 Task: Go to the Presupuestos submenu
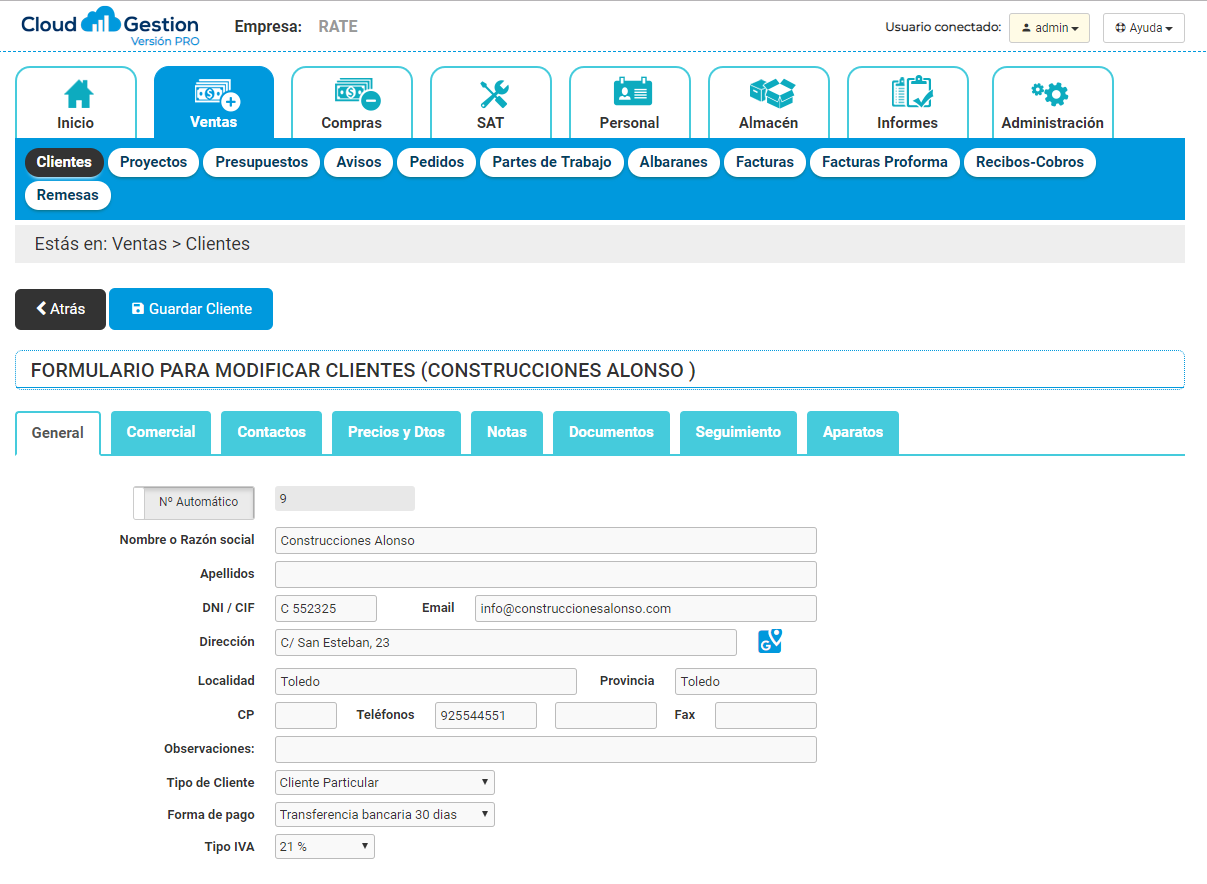262,162
